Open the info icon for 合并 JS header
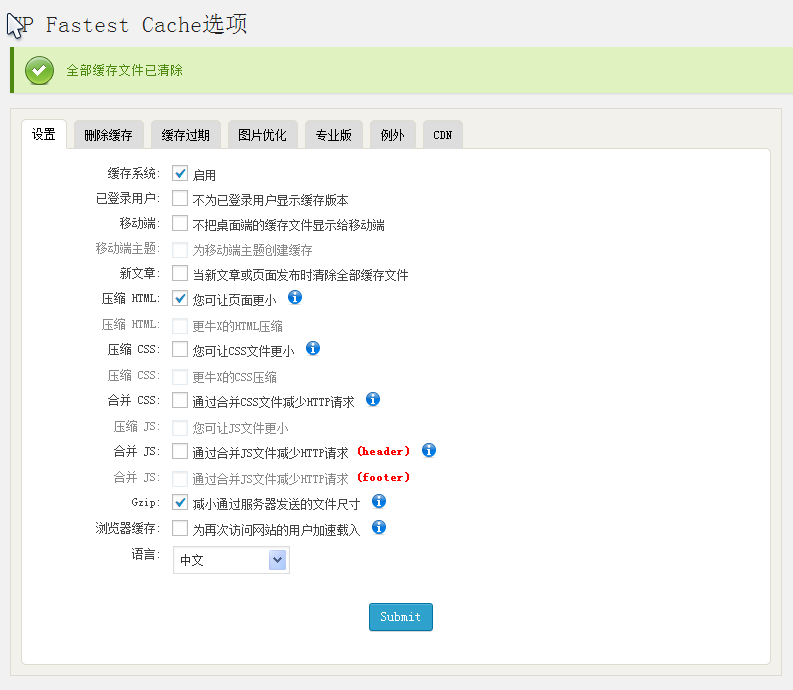 (x=429, y=450)
